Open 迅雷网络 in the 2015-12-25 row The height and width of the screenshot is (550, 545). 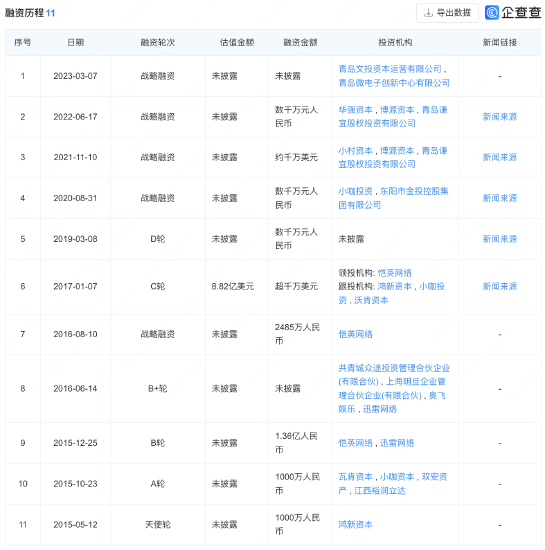point(397,443)
